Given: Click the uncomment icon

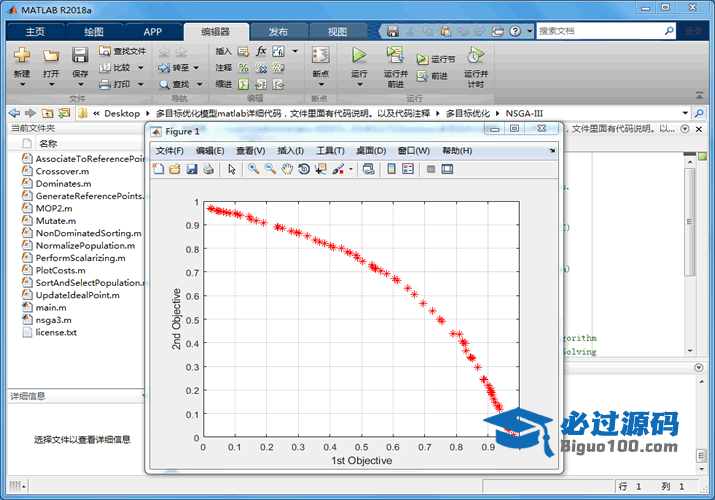Looking at the screenshot, I should (261, 68).
